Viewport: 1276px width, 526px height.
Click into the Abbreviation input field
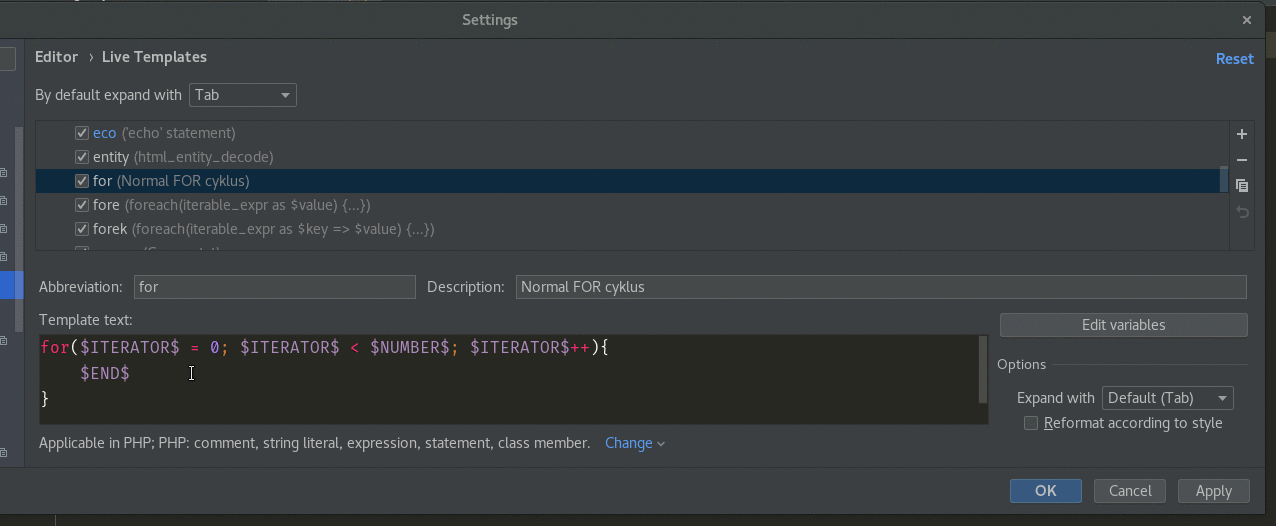[275, 287]
